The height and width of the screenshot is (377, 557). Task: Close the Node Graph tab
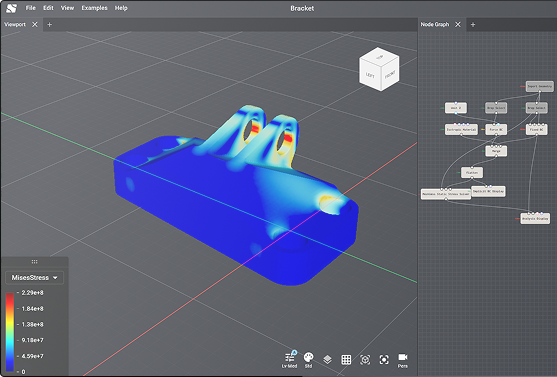[x=458, y=25]
